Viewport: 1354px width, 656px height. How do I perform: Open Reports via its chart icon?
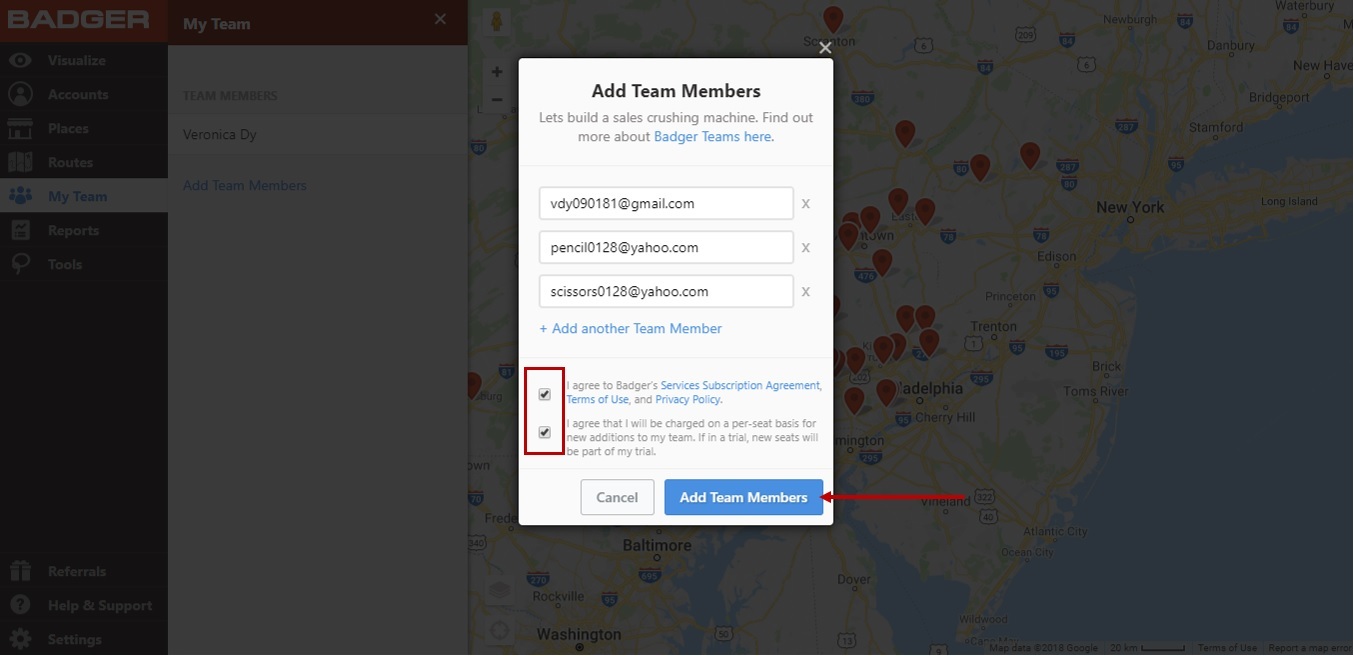20,230
